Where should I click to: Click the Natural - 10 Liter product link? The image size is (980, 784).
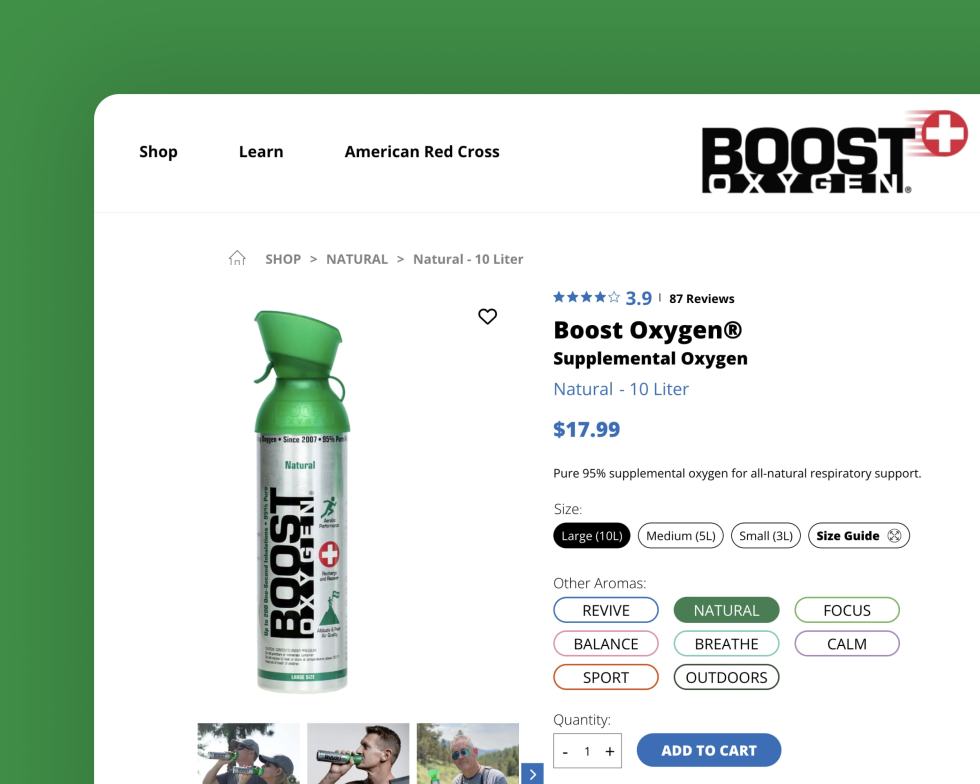click(468, 259)
